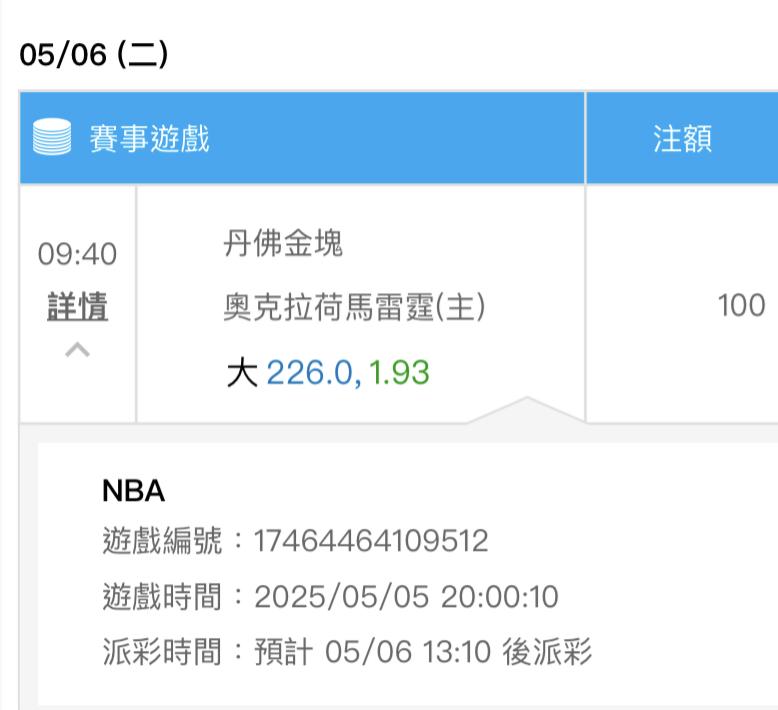
Task: Click the 100 stake amount
Action: pyautogui.click(x=741, y=306)
